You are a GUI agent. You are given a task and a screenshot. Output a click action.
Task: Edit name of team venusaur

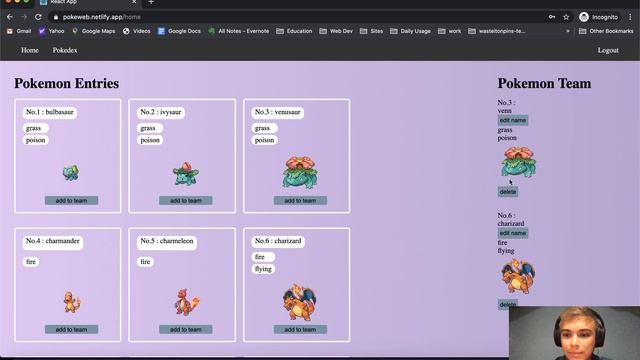point(513,120)
